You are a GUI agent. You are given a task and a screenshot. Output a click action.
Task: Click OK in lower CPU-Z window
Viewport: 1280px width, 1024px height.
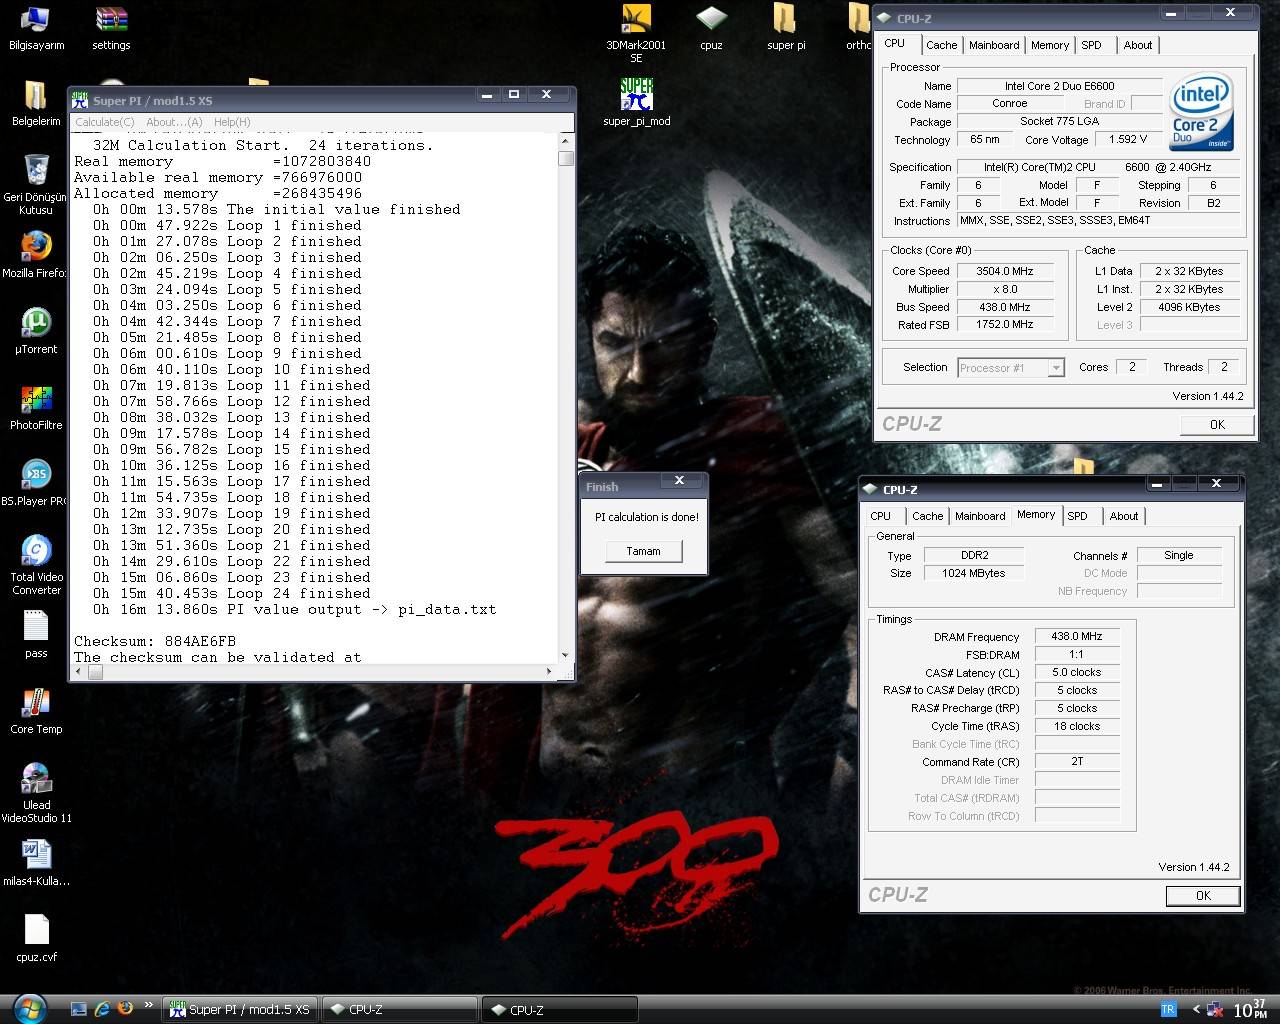[x=1203, y=895]
